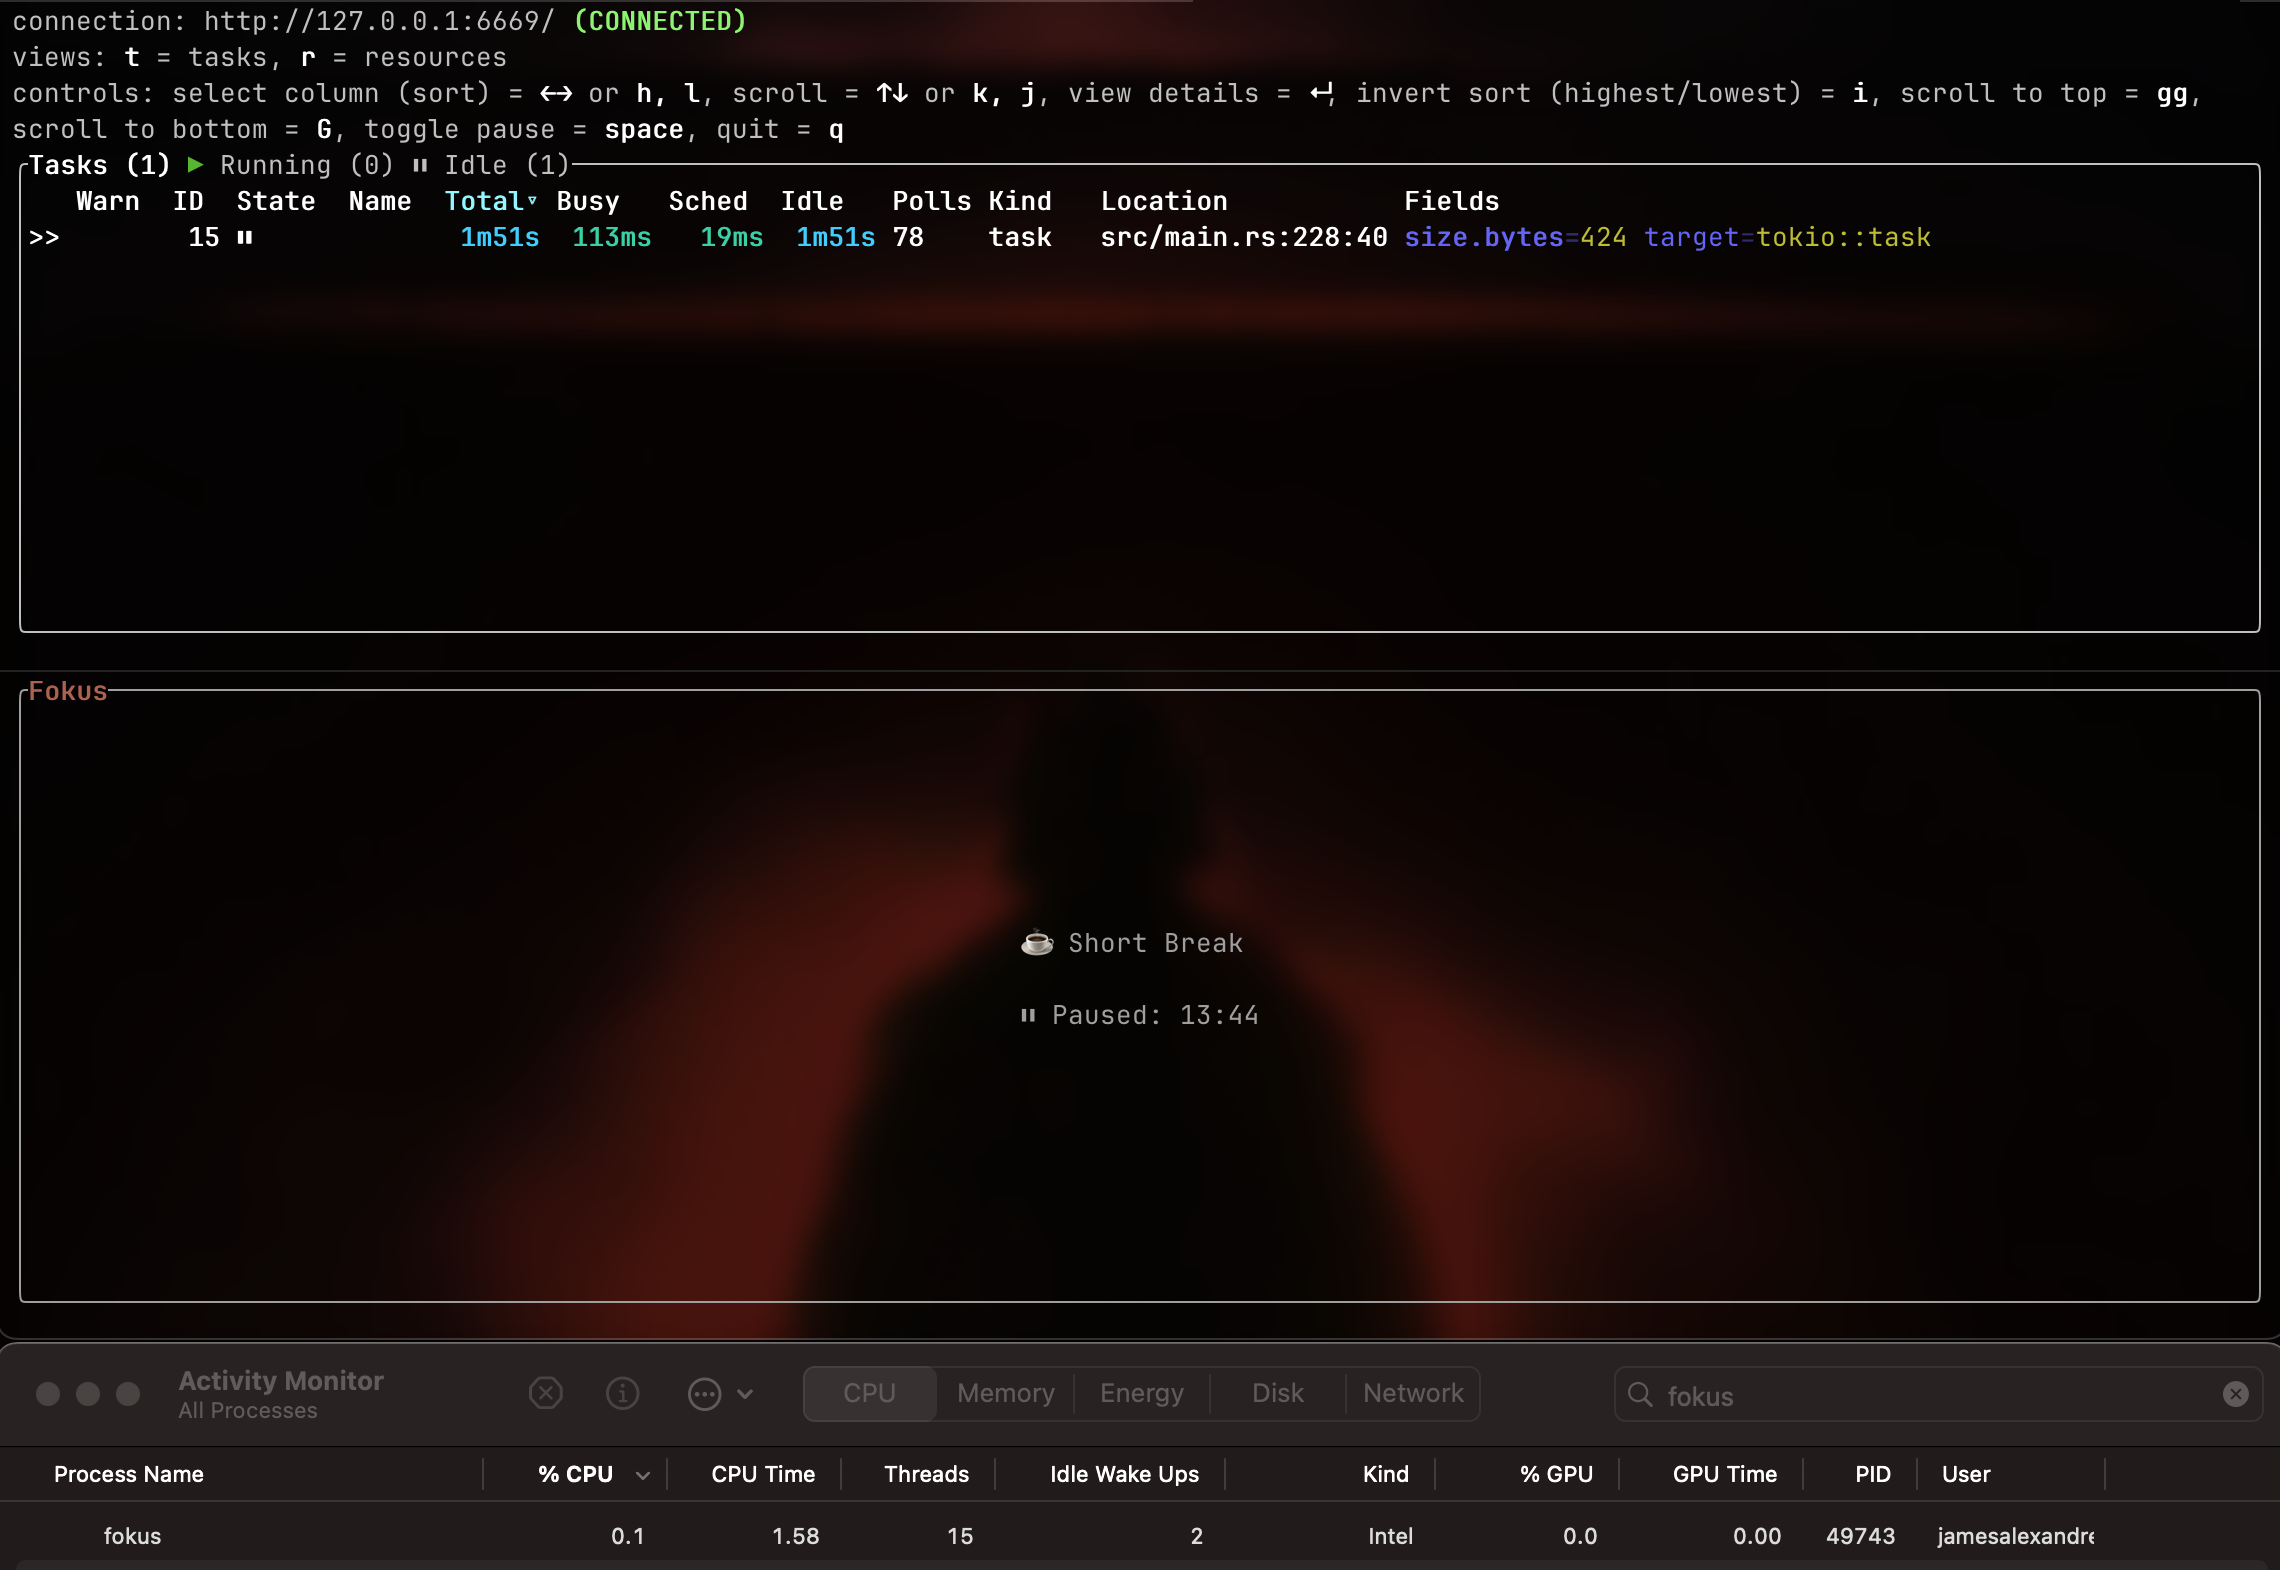The width and height of the screenshot is (2280, 1570).
Task: Select the Disk tab
Action: 1277,1393
